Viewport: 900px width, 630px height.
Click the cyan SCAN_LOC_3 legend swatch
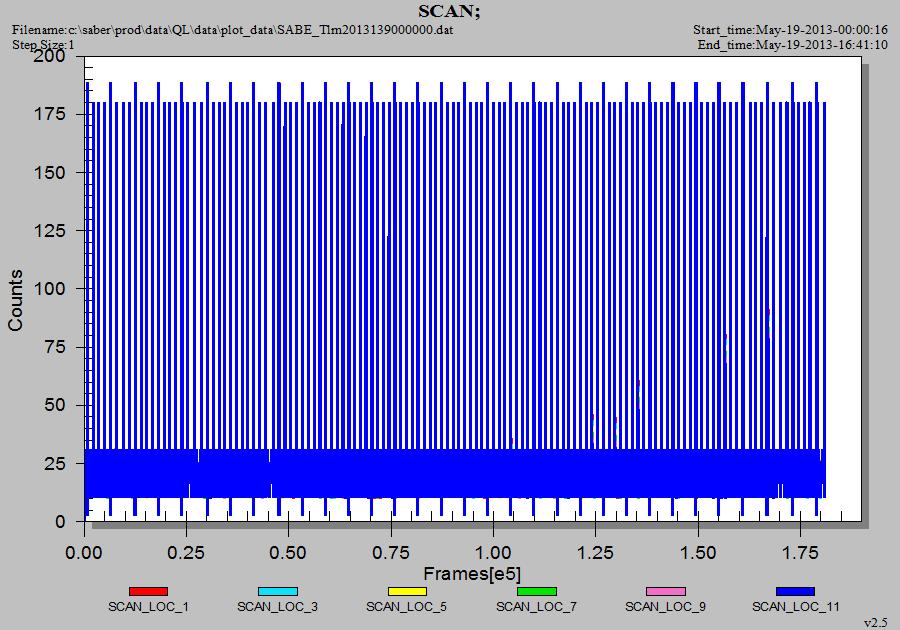click(278, 591)
